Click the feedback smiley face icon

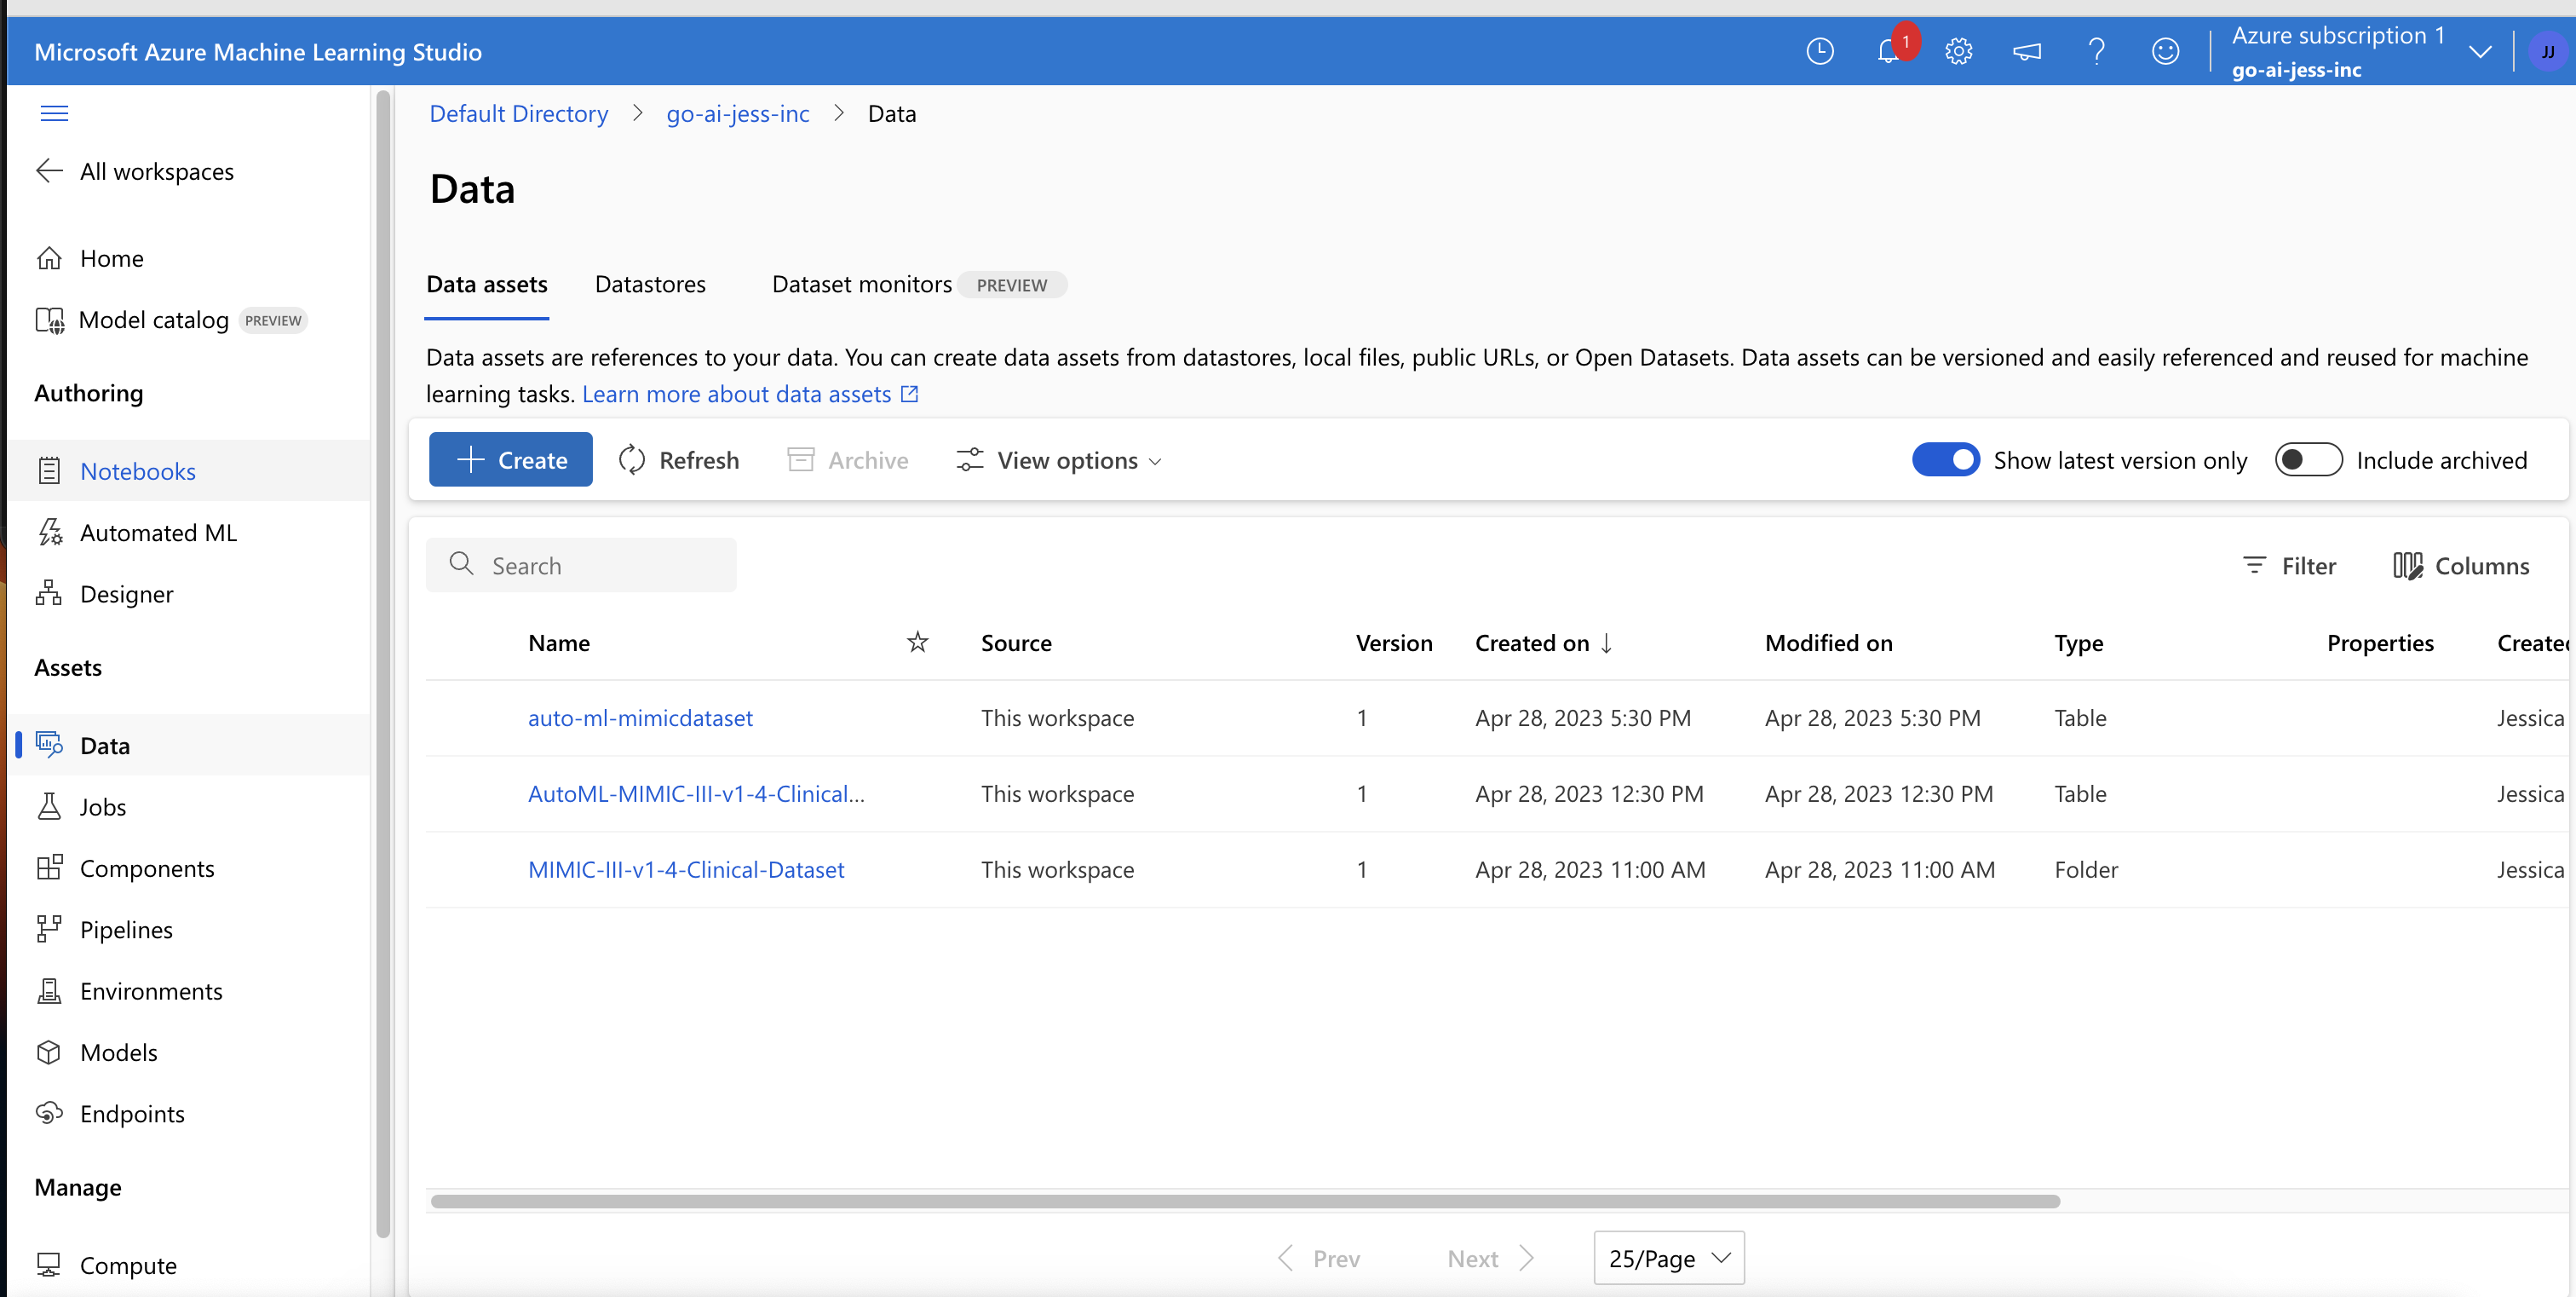pyautogui.click(x=2165, y=52)
